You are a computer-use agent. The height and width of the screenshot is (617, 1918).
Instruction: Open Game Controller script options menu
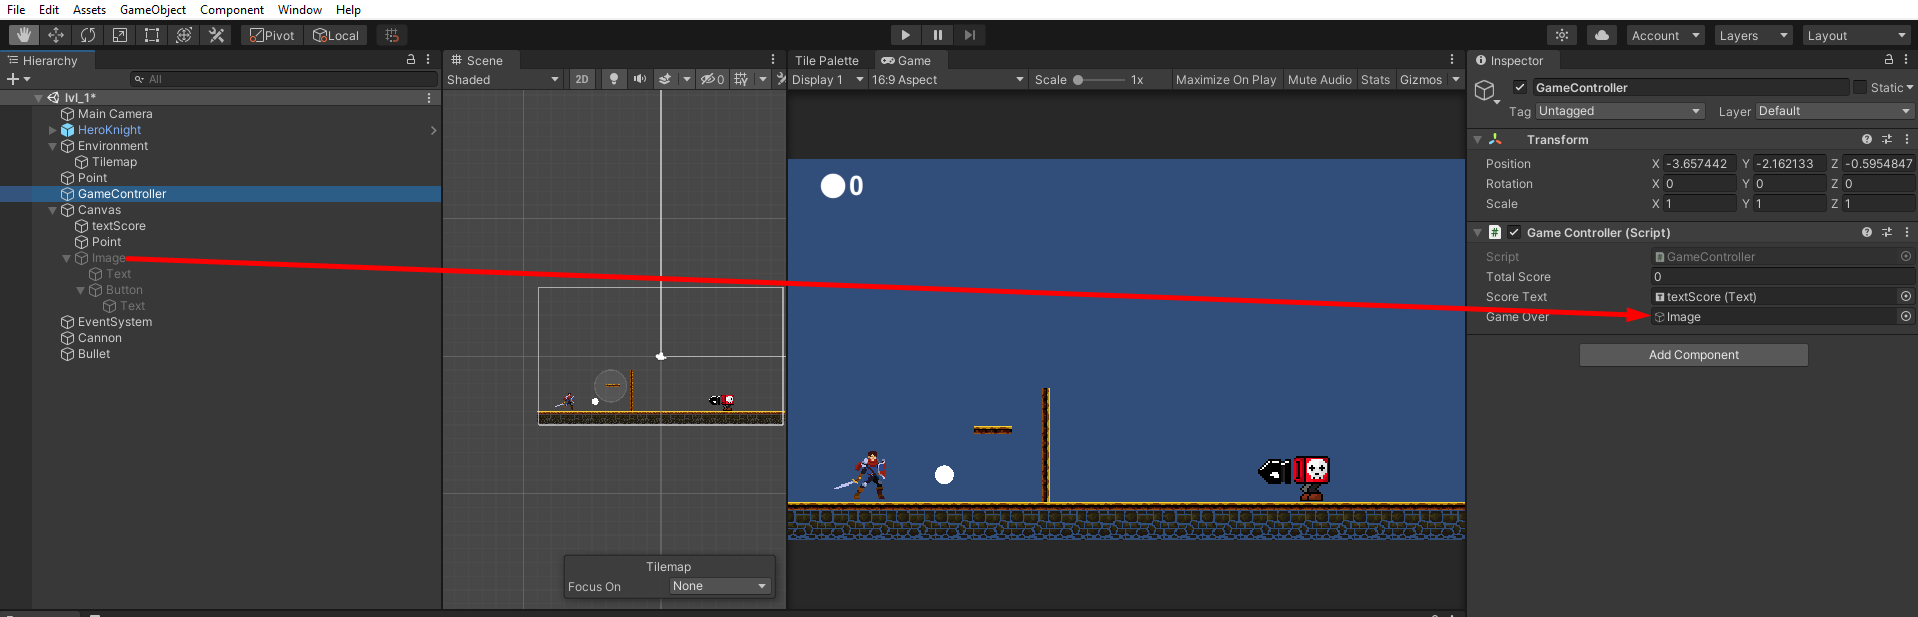[1906, 232]
